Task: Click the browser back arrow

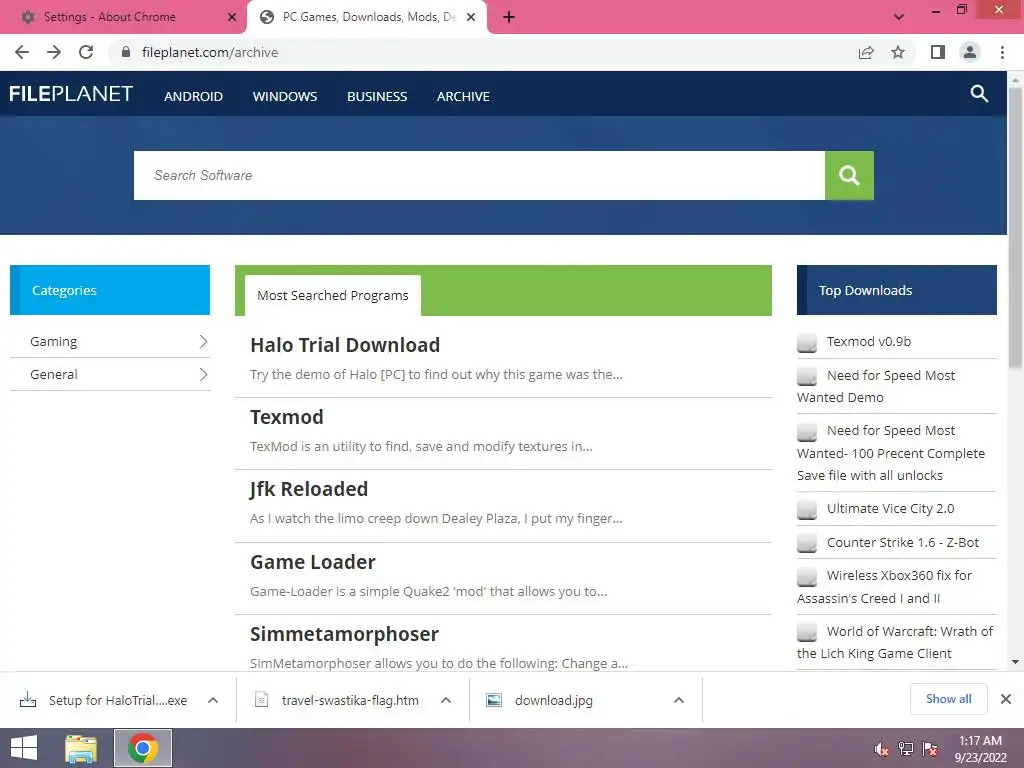Action: [x=22, y=52]
